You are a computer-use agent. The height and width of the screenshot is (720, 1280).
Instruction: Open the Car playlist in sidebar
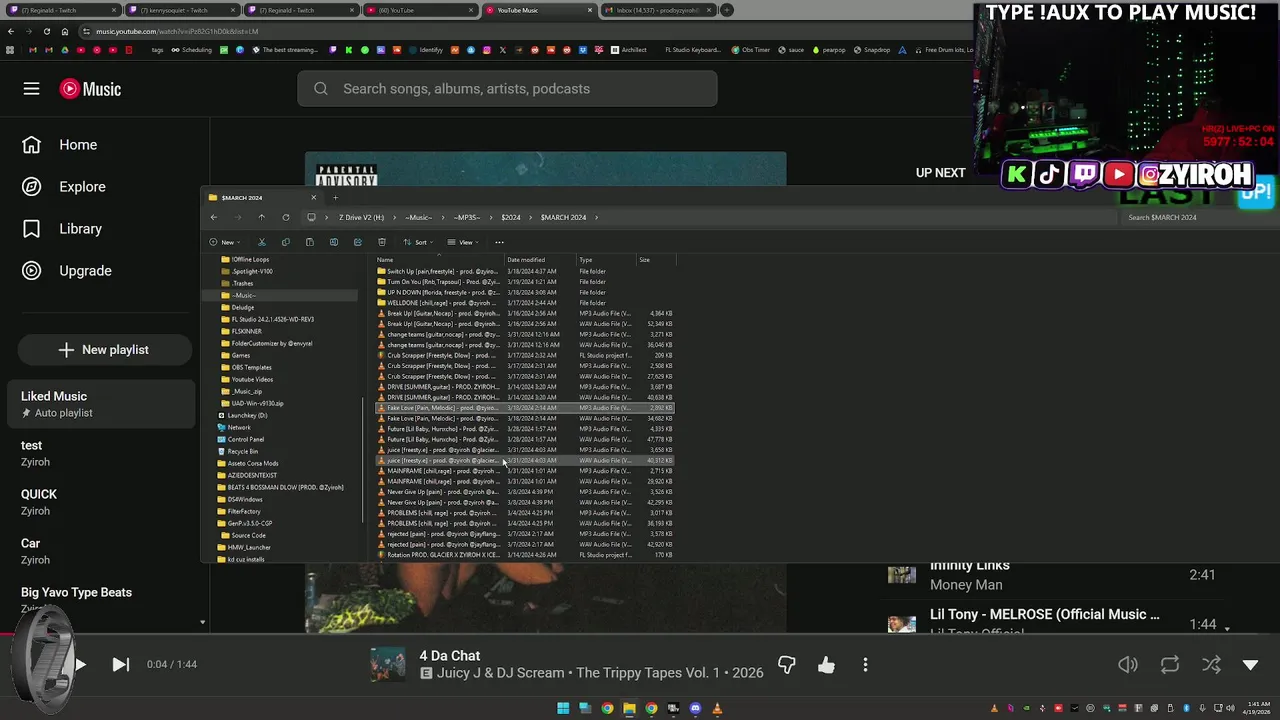(100, 551)
